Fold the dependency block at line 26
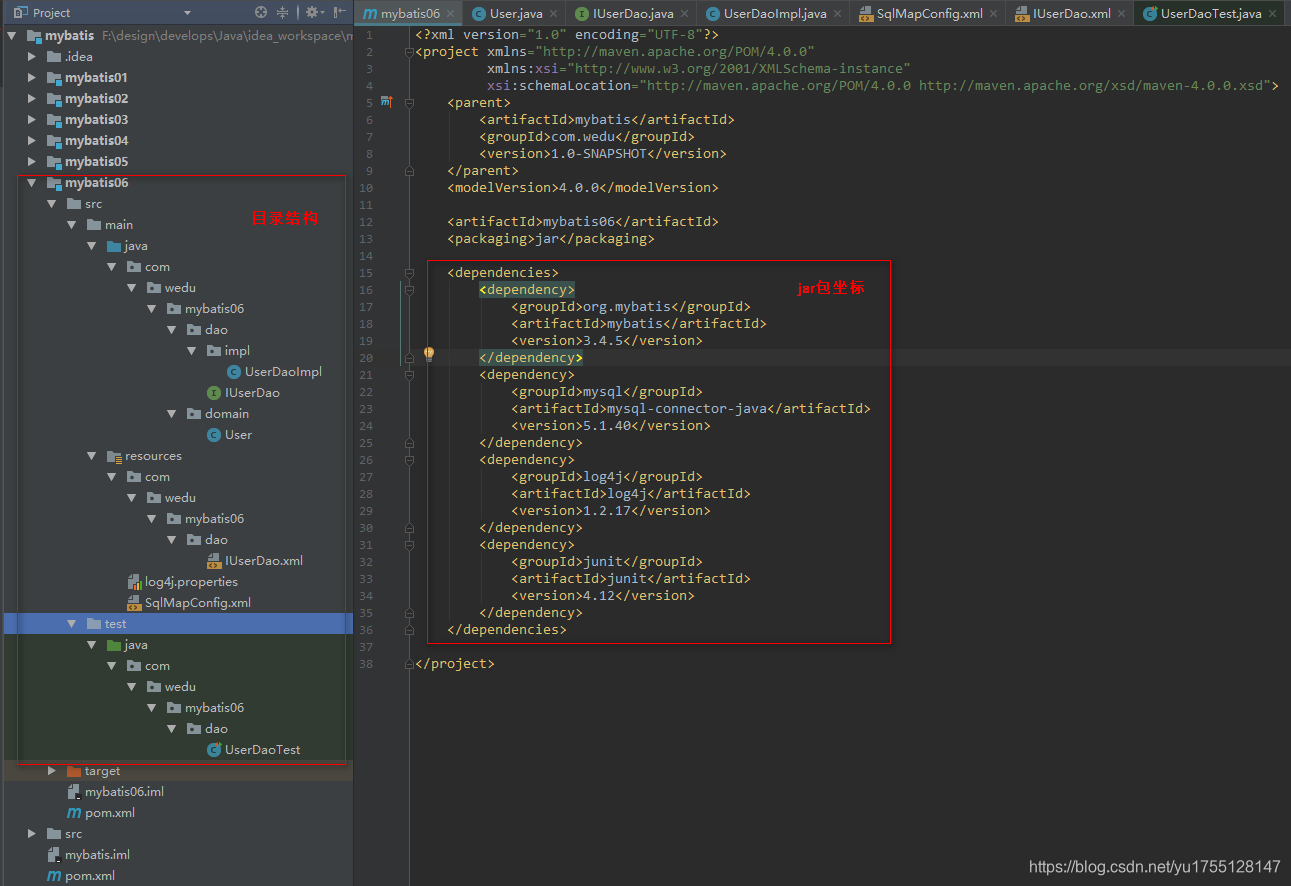 click(x=410, y=459)
